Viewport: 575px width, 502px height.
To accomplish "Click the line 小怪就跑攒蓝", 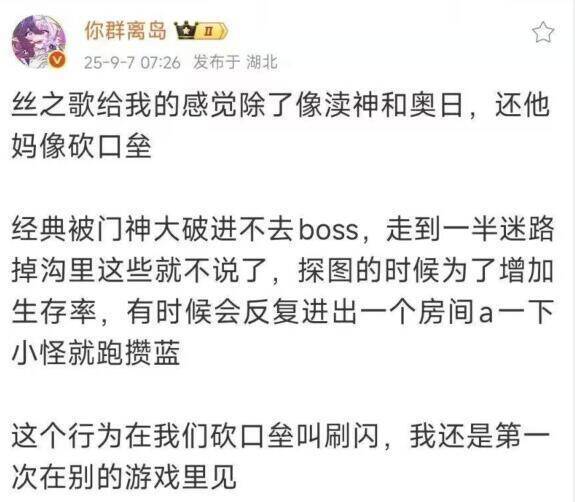I will click(x=96, y=353).
